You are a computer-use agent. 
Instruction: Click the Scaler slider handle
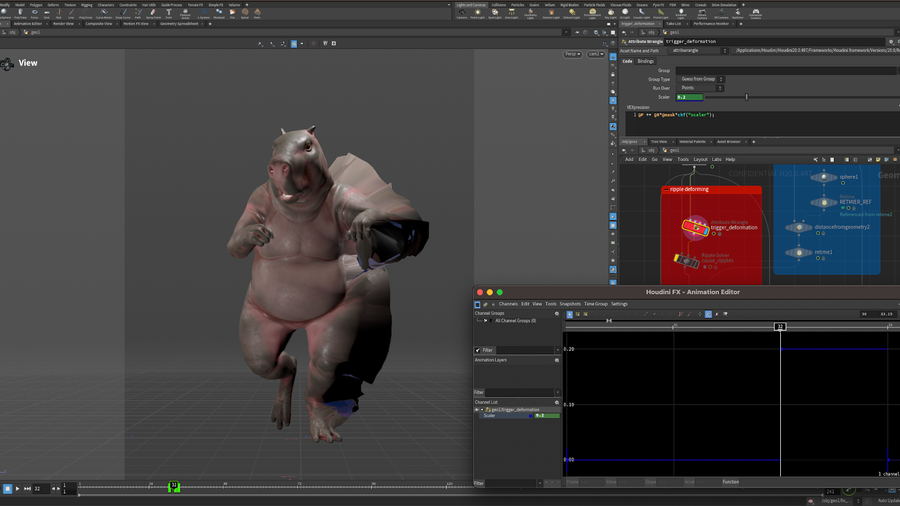(746, 97)
